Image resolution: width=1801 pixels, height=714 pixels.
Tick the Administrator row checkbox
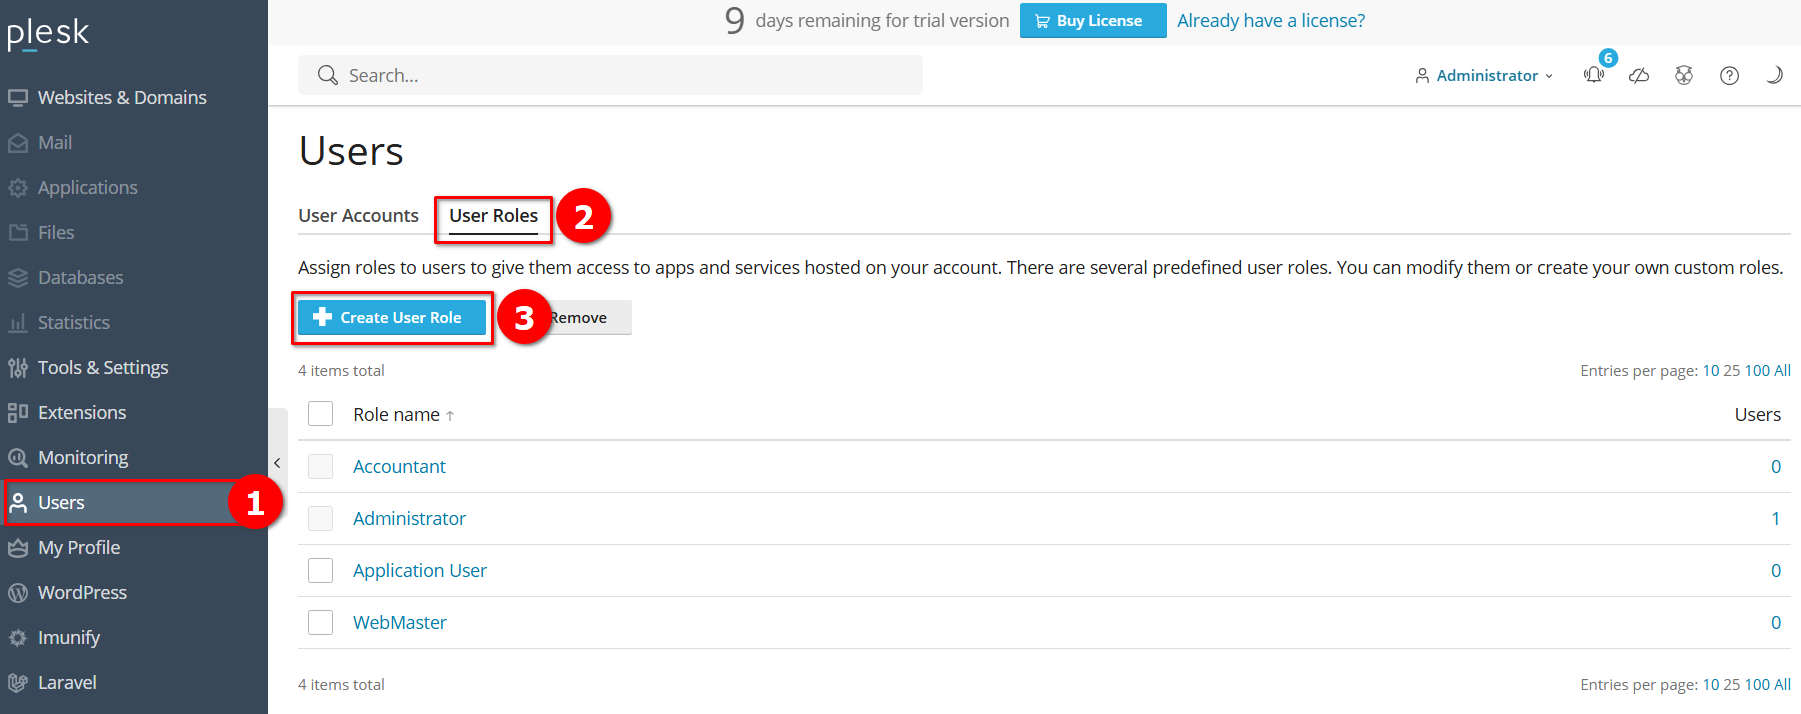coord(320,518)
